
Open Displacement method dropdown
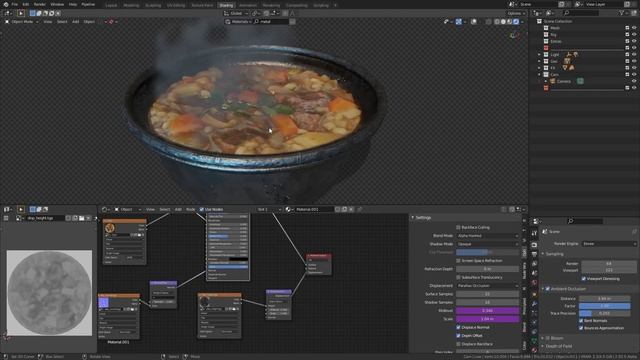point(487,286)
